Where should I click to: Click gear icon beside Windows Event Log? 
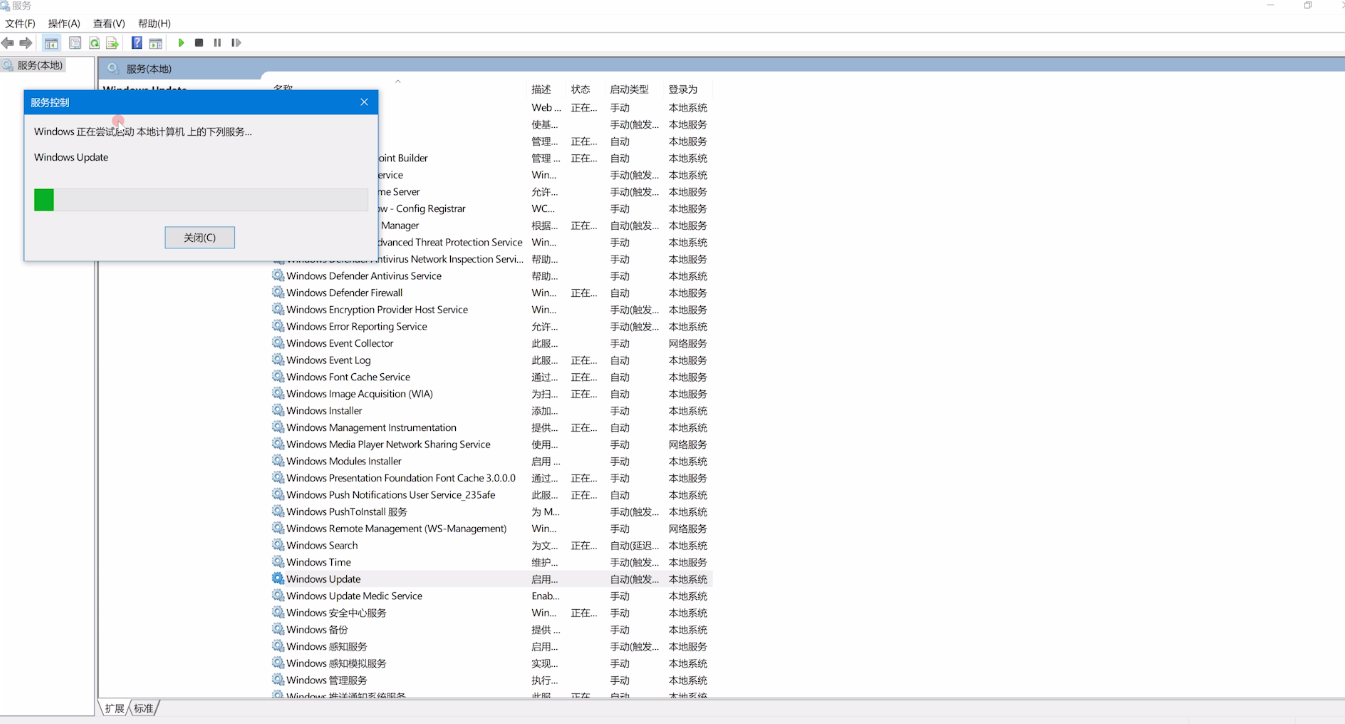(x=278, y=360)
